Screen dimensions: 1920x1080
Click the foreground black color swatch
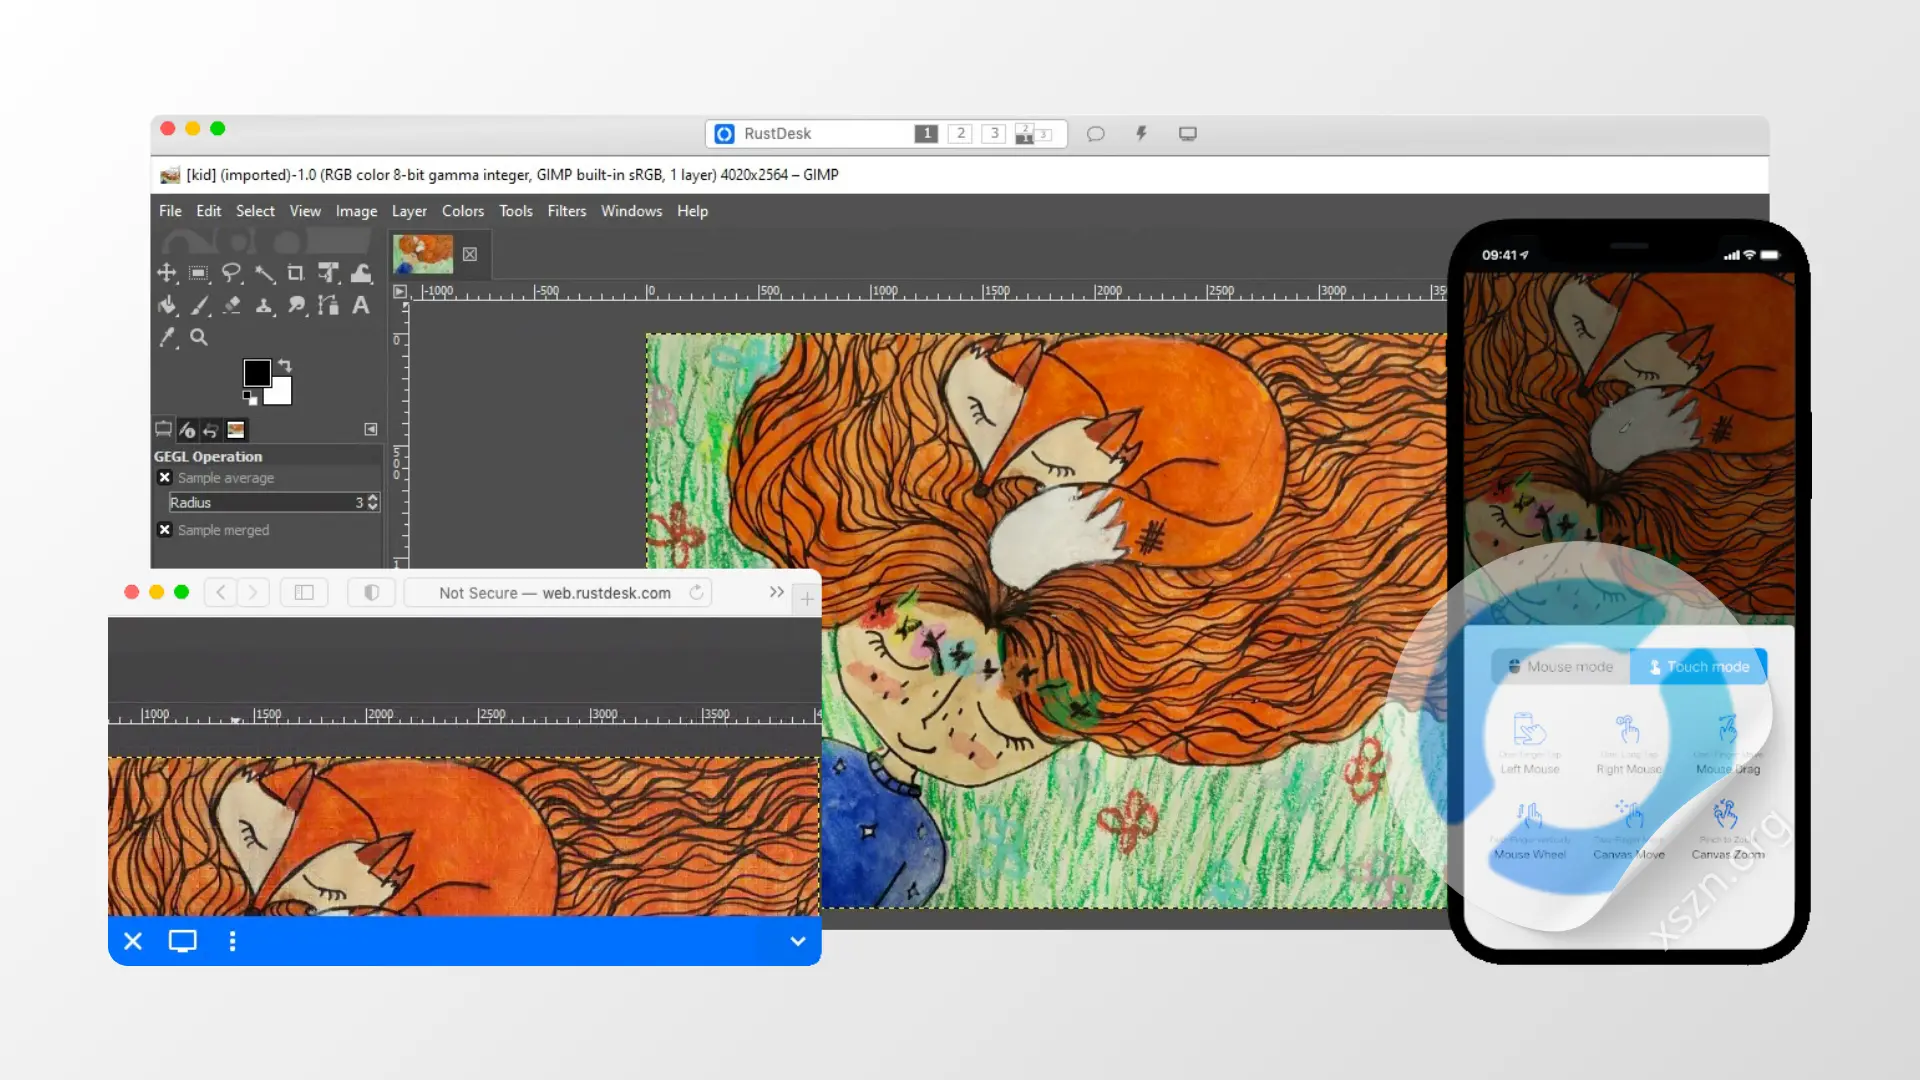[256, 373]
